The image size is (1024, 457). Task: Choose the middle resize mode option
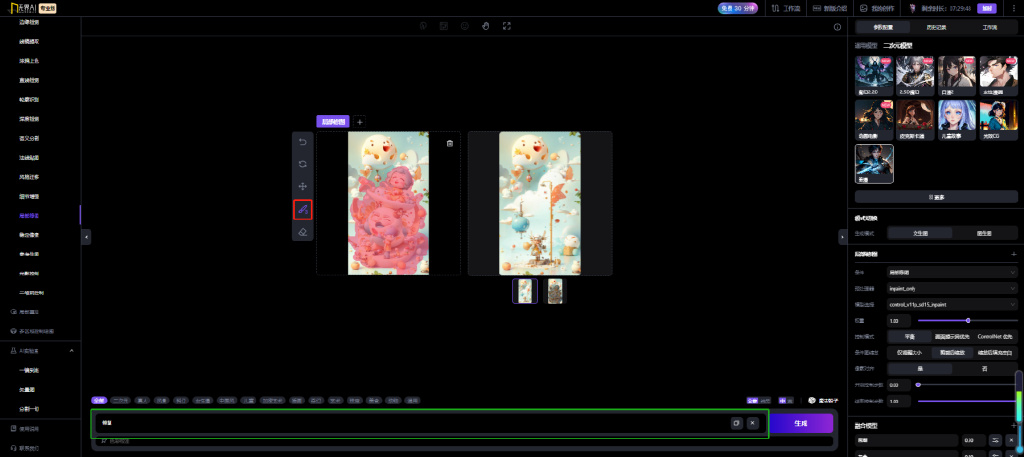pyautogui.click(x=952, y=353)
